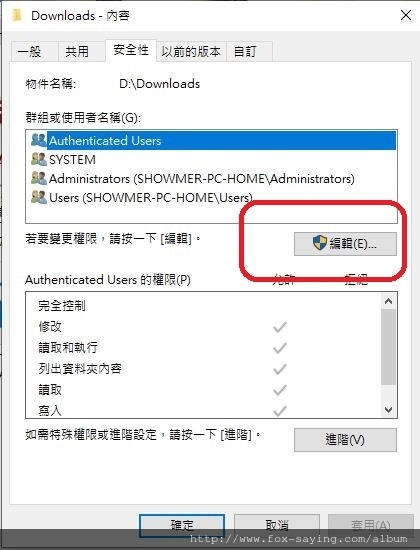Click the 進階(V) advanced button

click(345, 440)
